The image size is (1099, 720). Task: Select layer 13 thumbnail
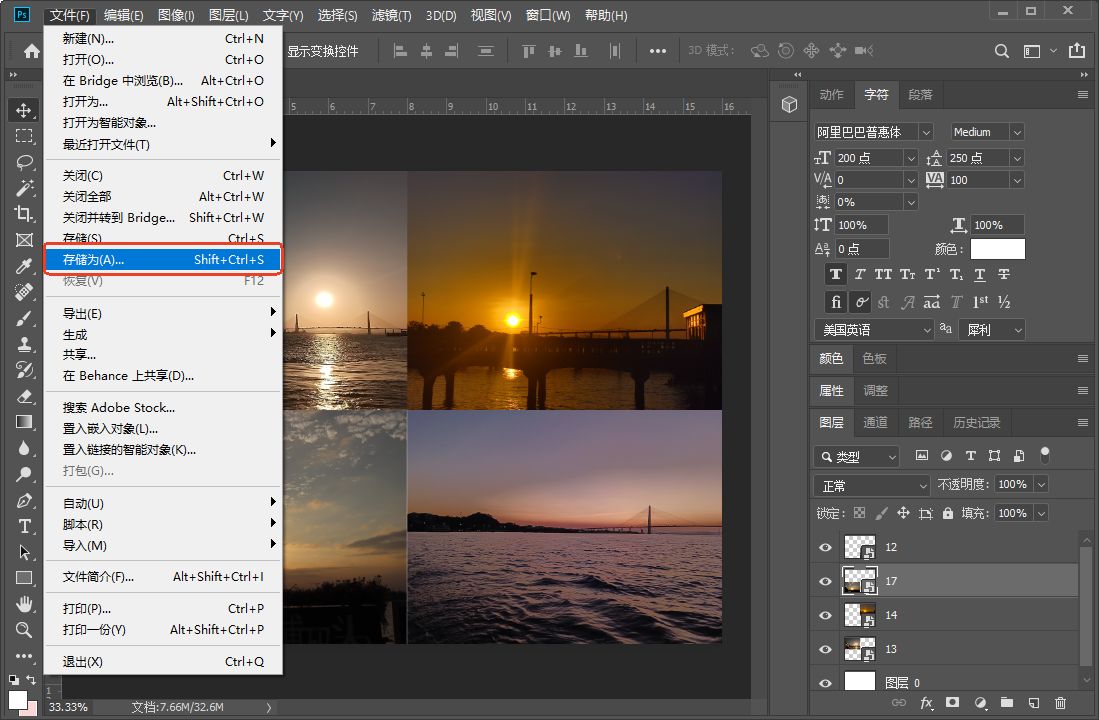pyautogui.click(x=859, y=649)
